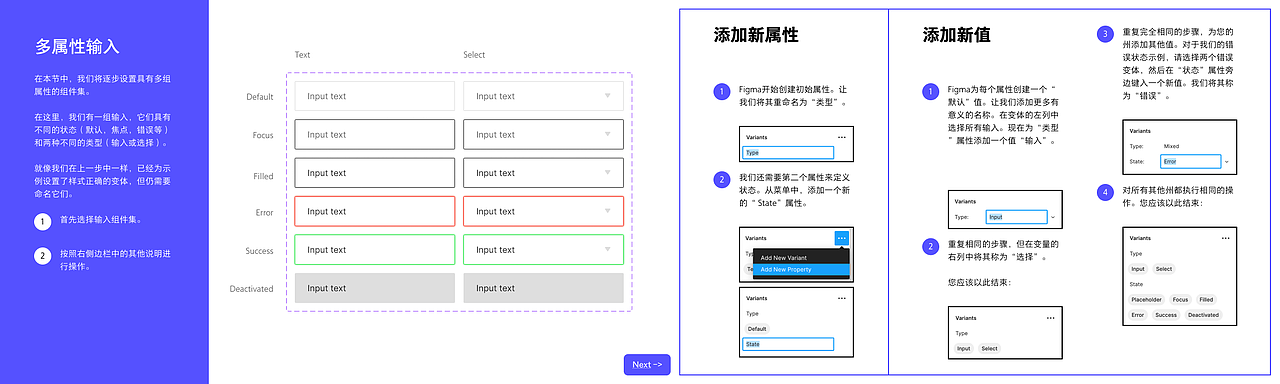The width and height of the screenshot is (1280, 384).
Task: Expand the Filled row Select dropdown arrow
Action: click(x=607, y=173)
